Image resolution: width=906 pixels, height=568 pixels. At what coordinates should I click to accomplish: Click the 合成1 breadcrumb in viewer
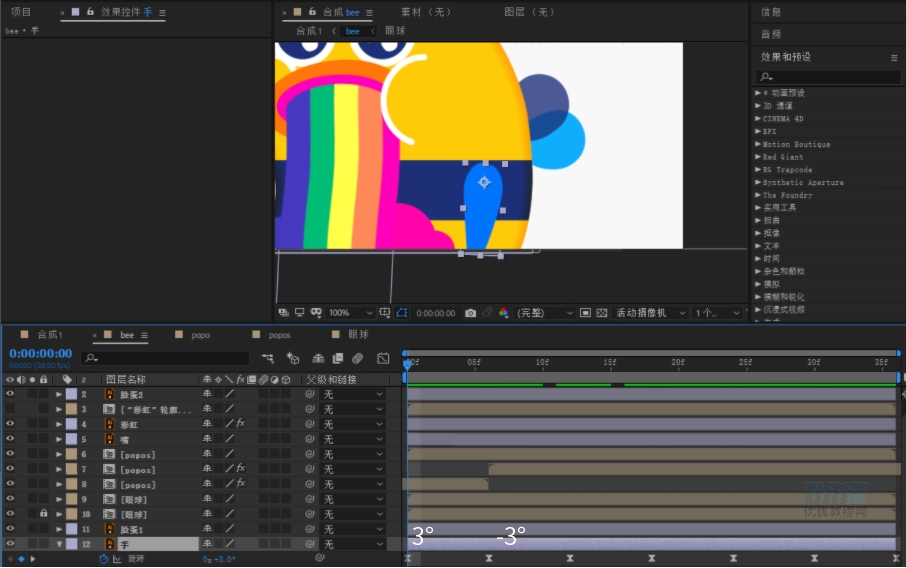309,31
